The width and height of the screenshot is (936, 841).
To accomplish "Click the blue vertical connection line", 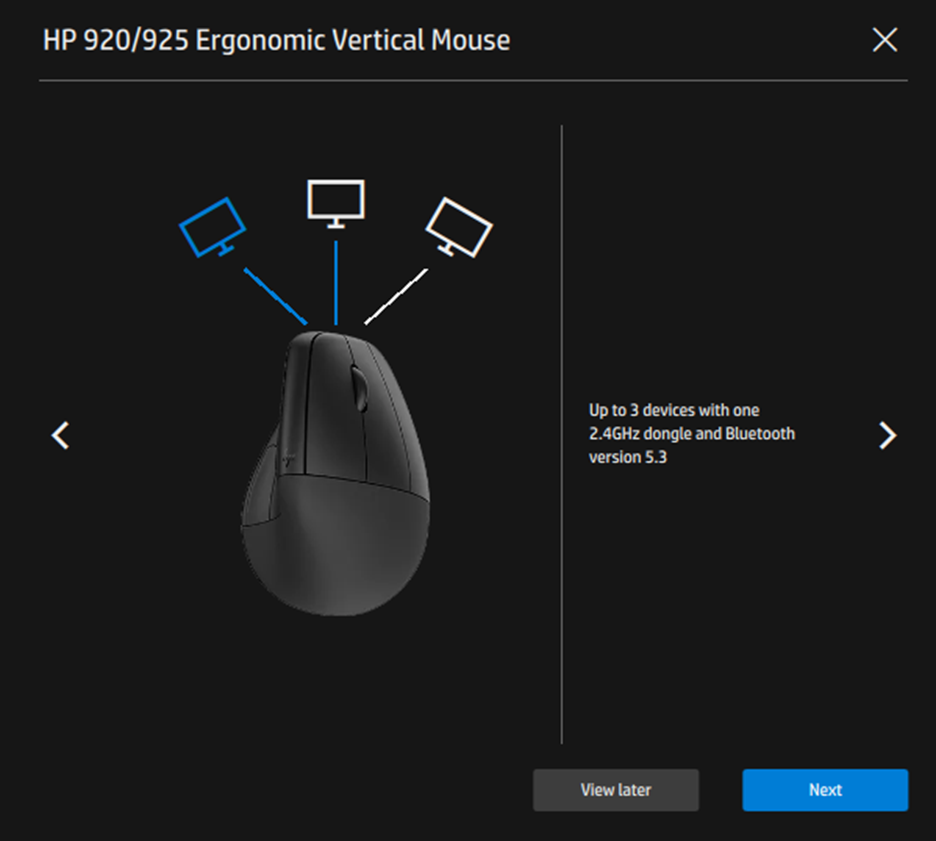I will click(336, 282).
